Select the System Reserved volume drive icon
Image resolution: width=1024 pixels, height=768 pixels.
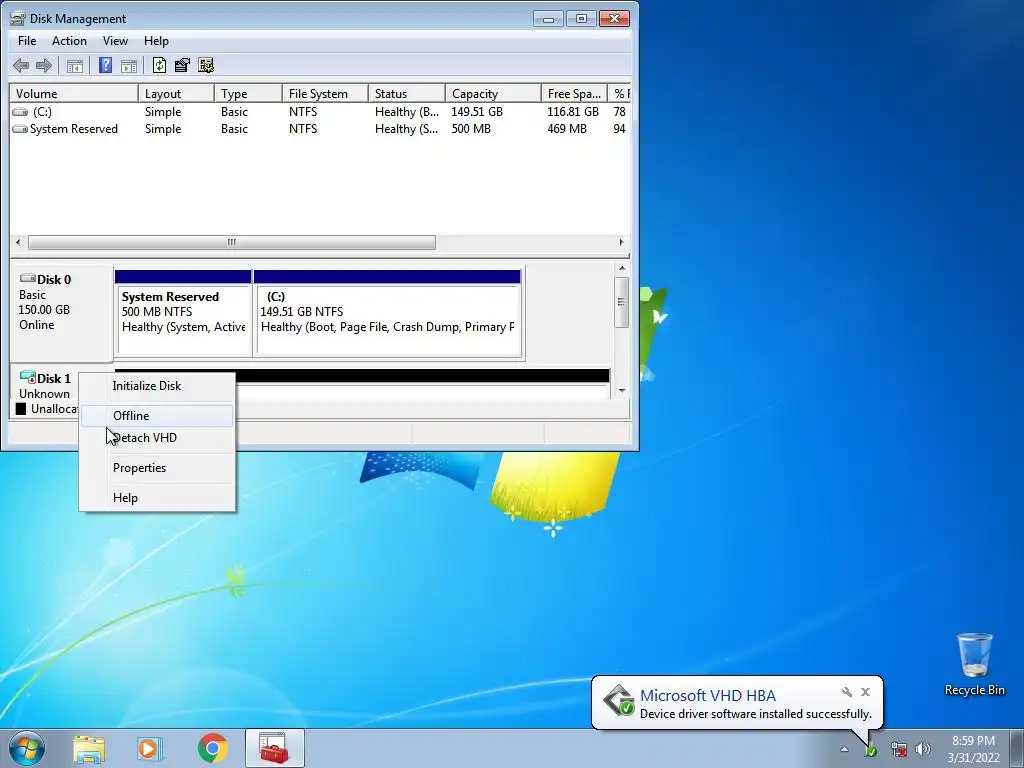pos(20,129)
